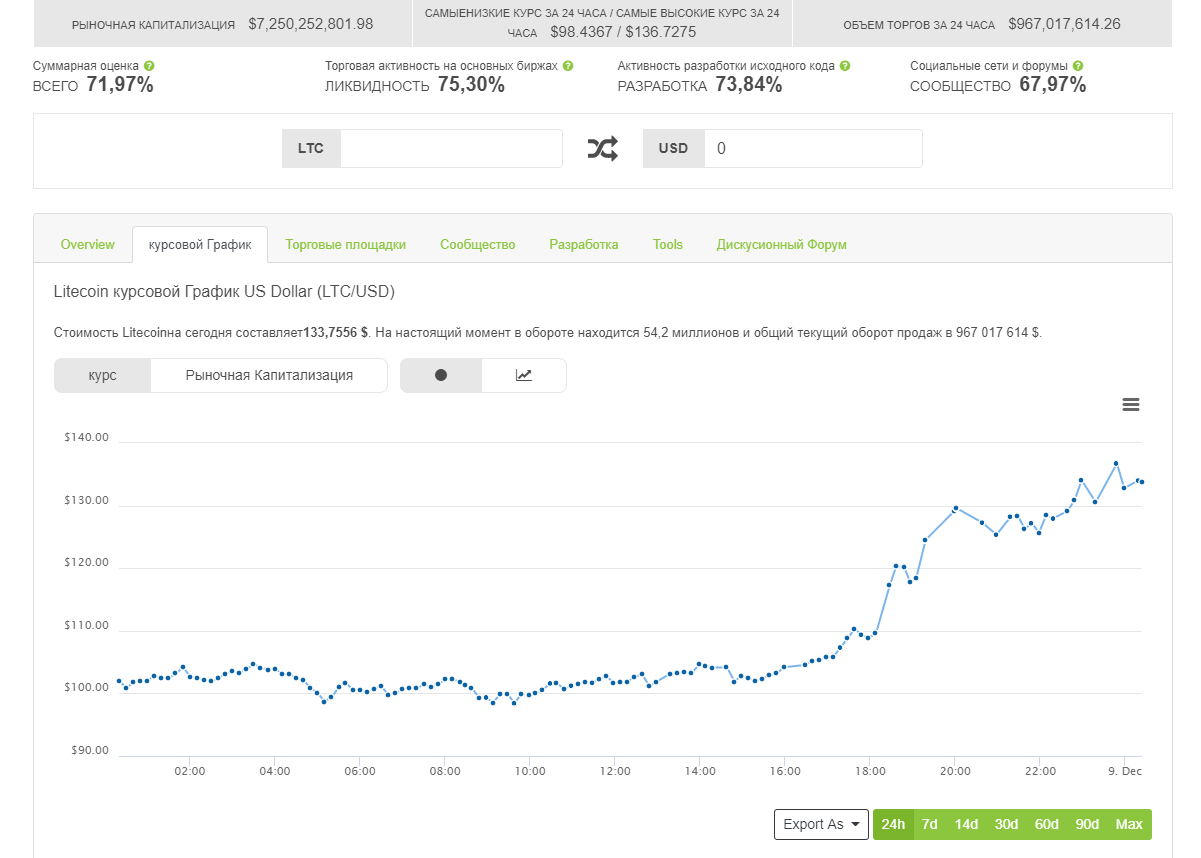The width and height of the screenshot is (1201, 858).
Task: Select the курсовой График tab
Action: [x=200, y=245]
